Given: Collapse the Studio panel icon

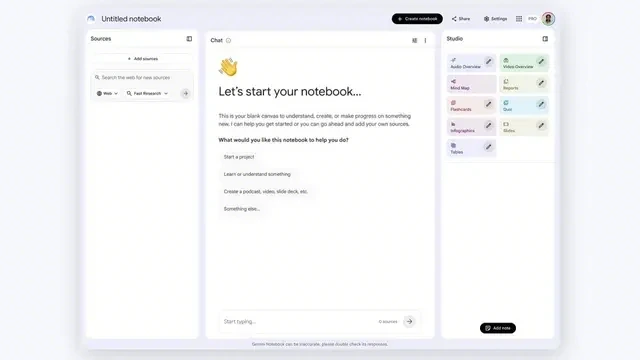Looking at the screenshot, I should (x=545, y=39).
